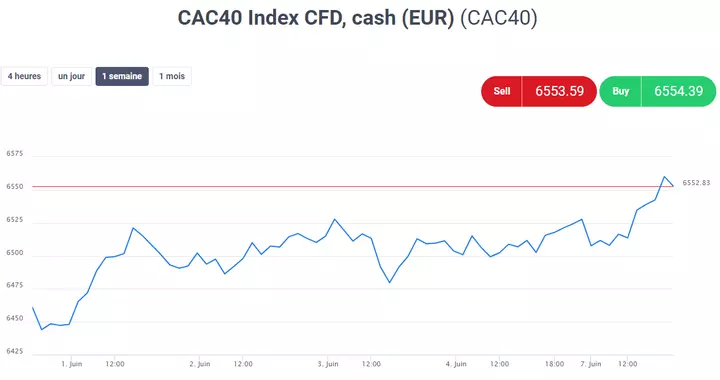
Task: Click the Sell price 6553.59
Action: point(559,91)
